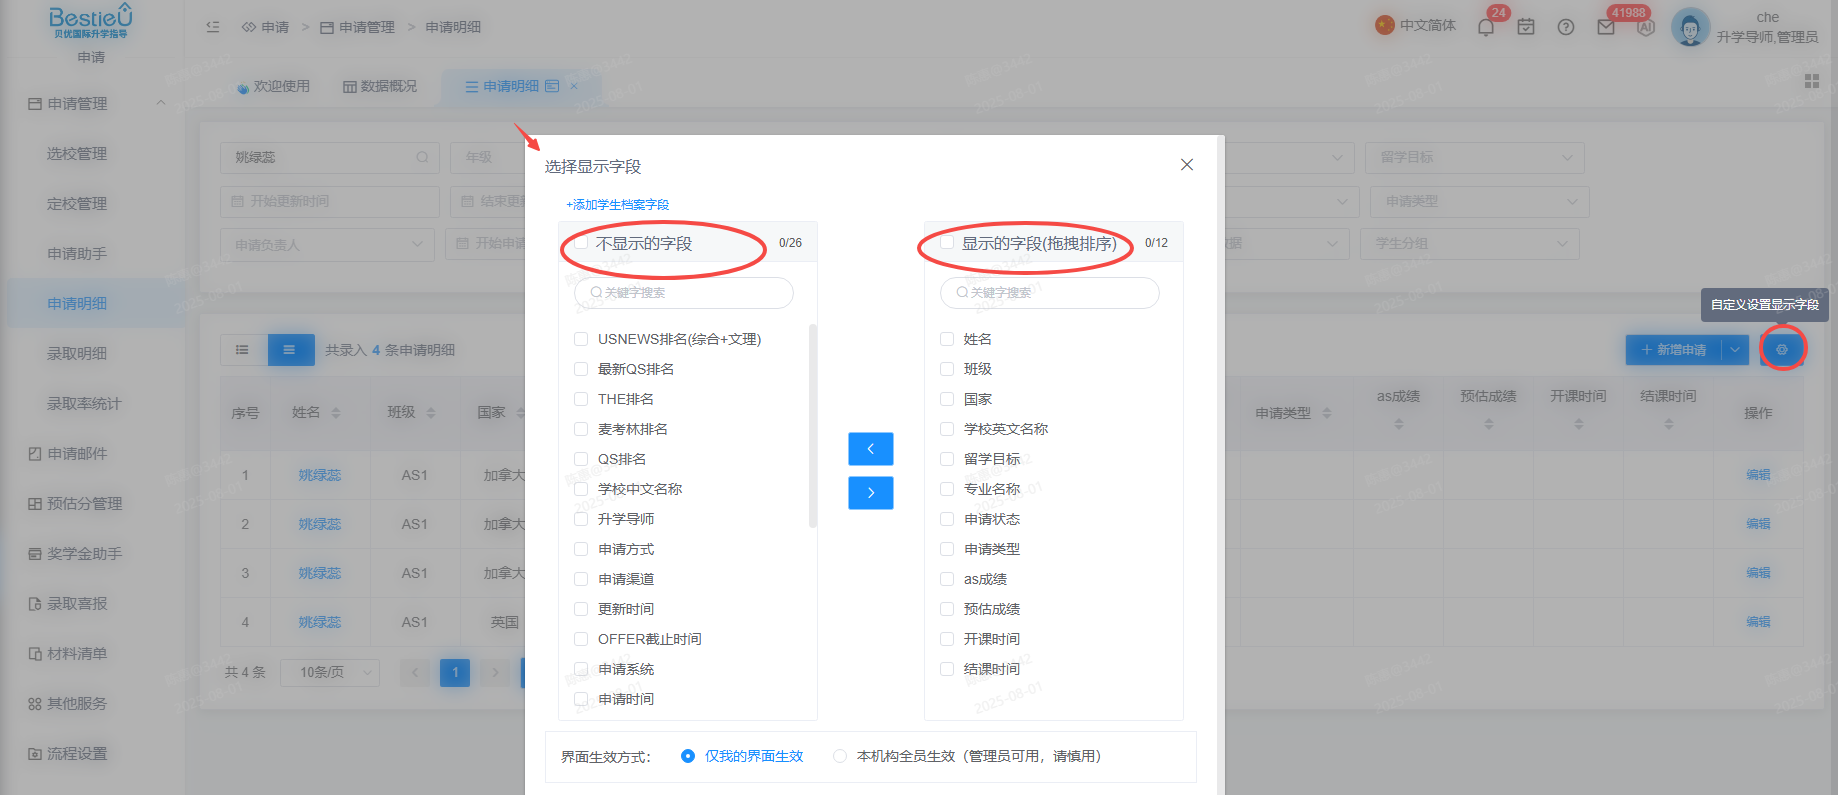The image size is (1838, 795).
Task: Check the USNEWS排名 field checkbox
Action: pos(581,339)
